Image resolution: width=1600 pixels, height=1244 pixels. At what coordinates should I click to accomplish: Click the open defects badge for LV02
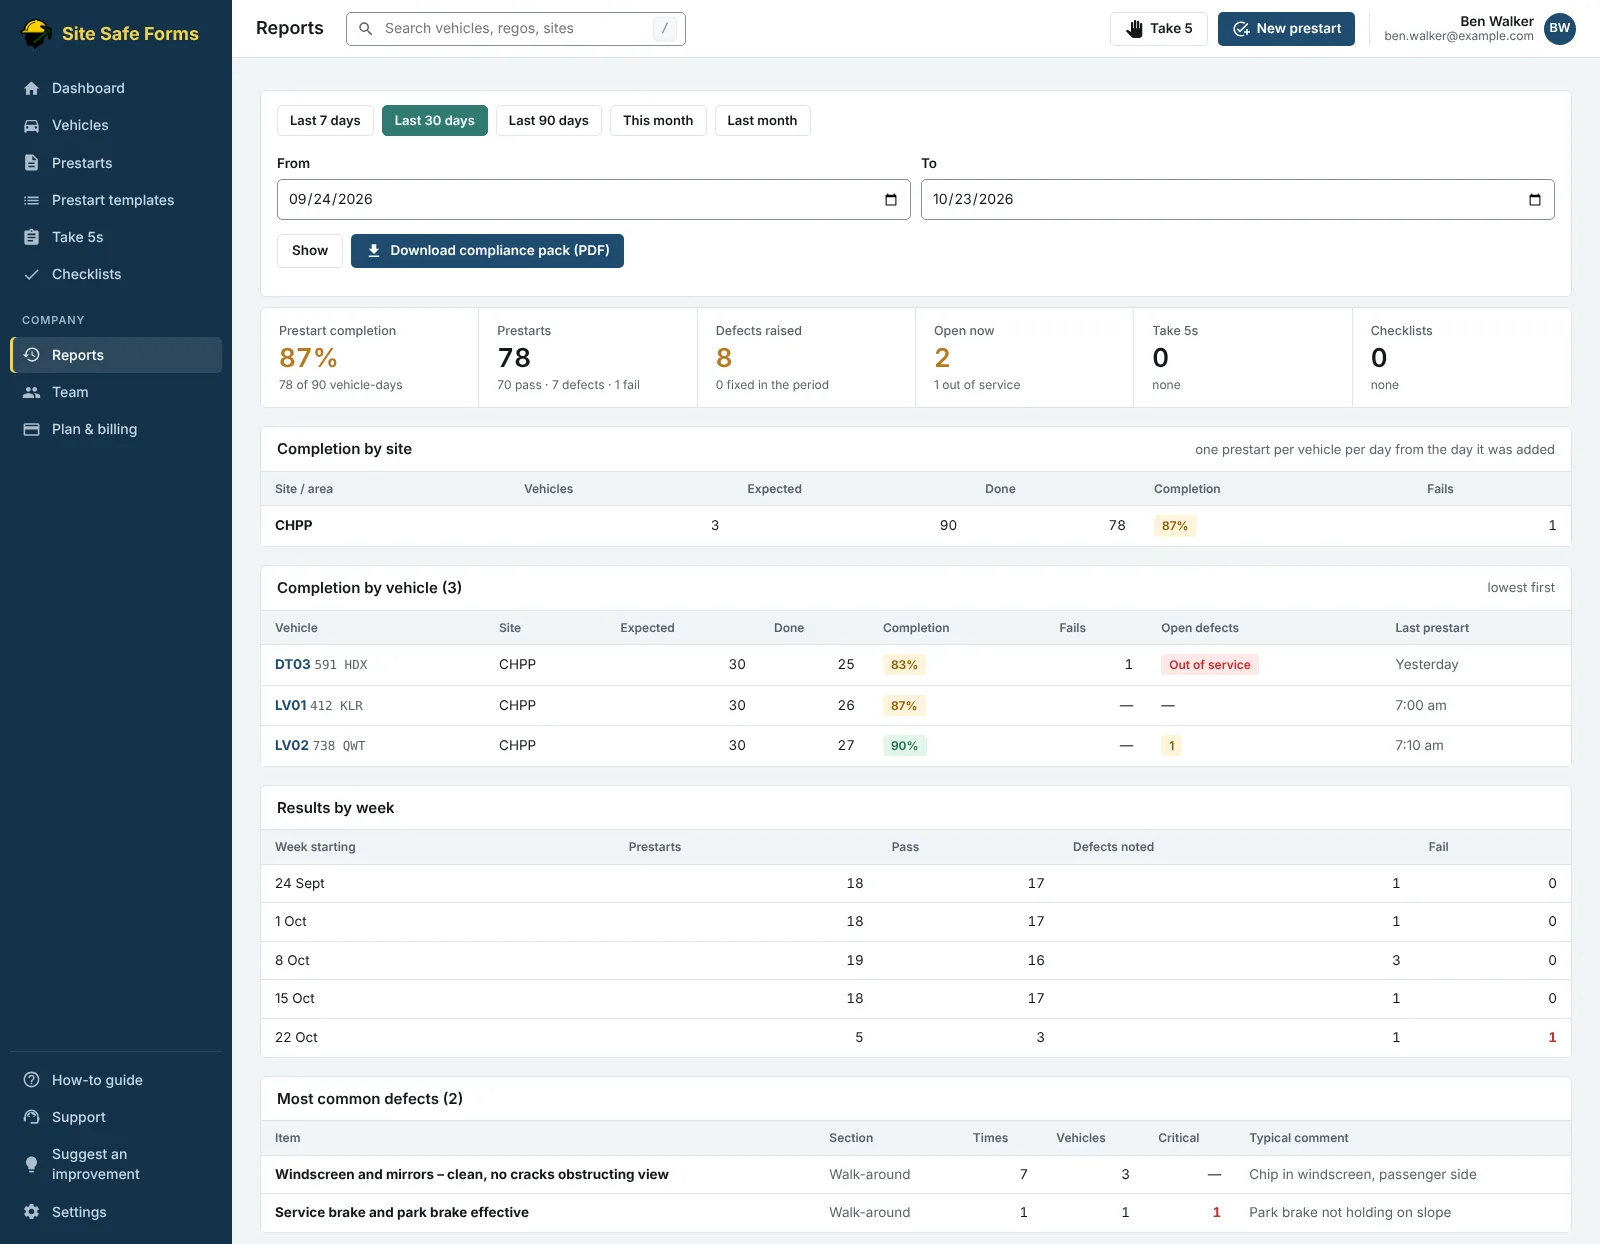(x=1172, y=746)
